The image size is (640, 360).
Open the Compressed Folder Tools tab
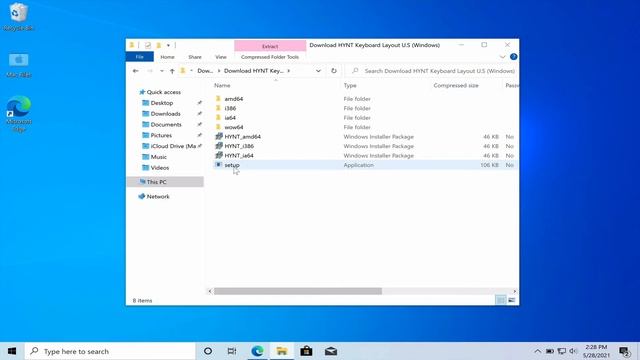point(270,57)
